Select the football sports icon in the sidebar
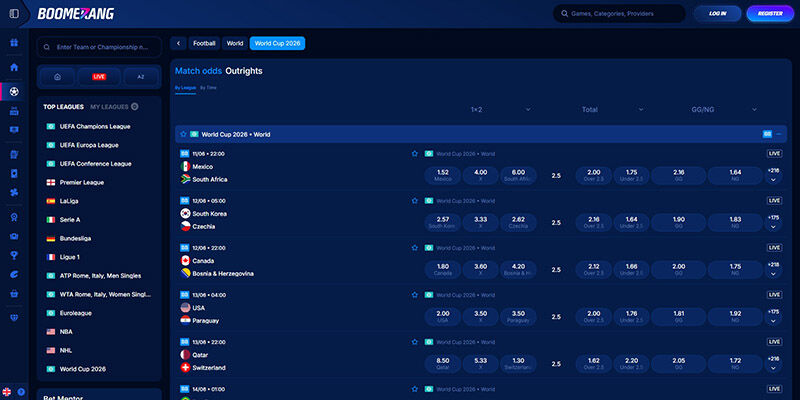This screenshot has height=400, width=800. click(x=14, y=92)
